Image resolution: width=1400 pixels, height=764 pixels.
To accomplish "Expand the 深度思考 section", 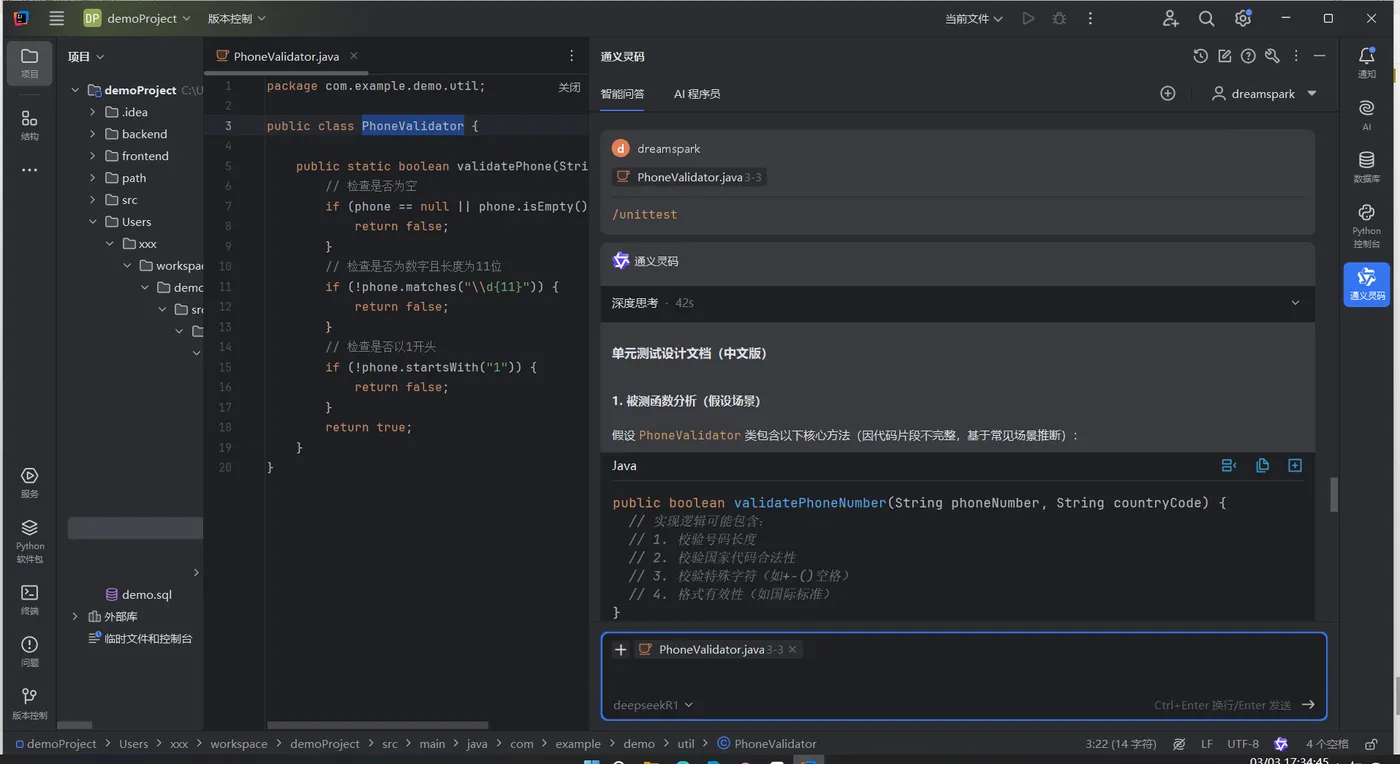I will click(x=1295, y=303).
